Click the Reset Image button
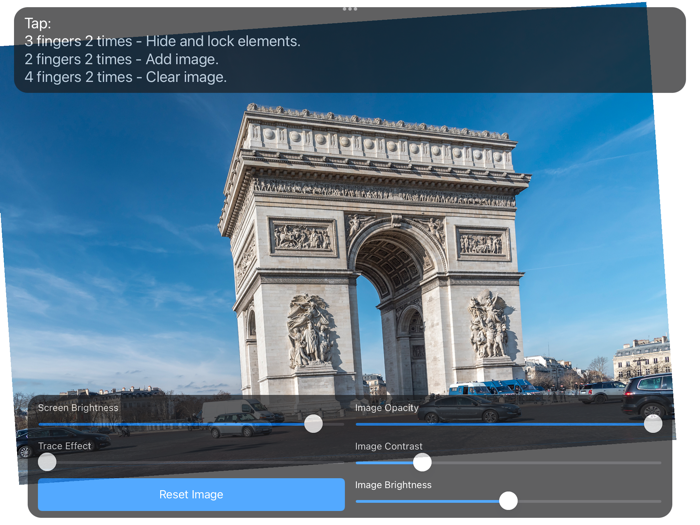The width and height of the screenshot is (700, 525). pos(191,494)
